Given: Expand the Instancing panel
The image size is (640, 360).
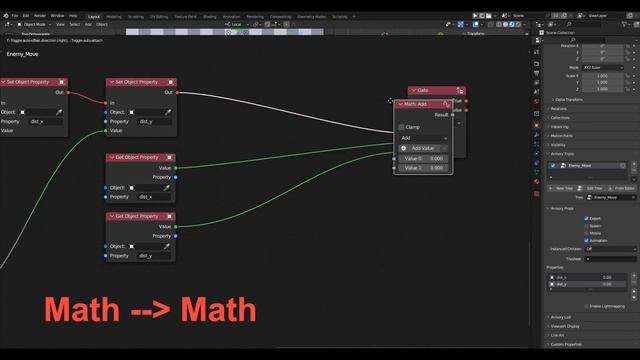Looking at the screenshot, I should 559,127.
